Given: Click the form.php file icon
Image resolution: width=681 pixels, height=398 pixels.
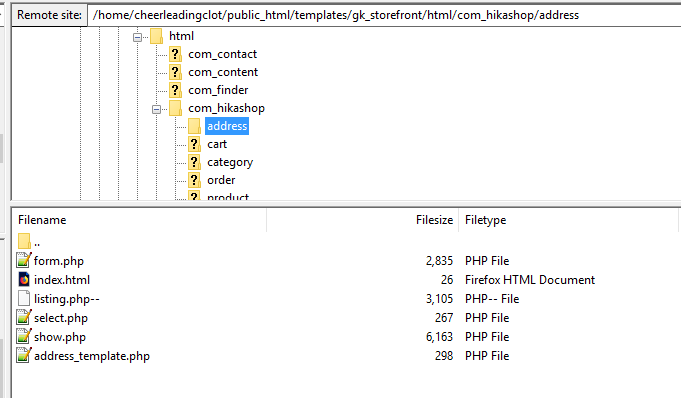Looking at the screenshot, I should point(24,260).
